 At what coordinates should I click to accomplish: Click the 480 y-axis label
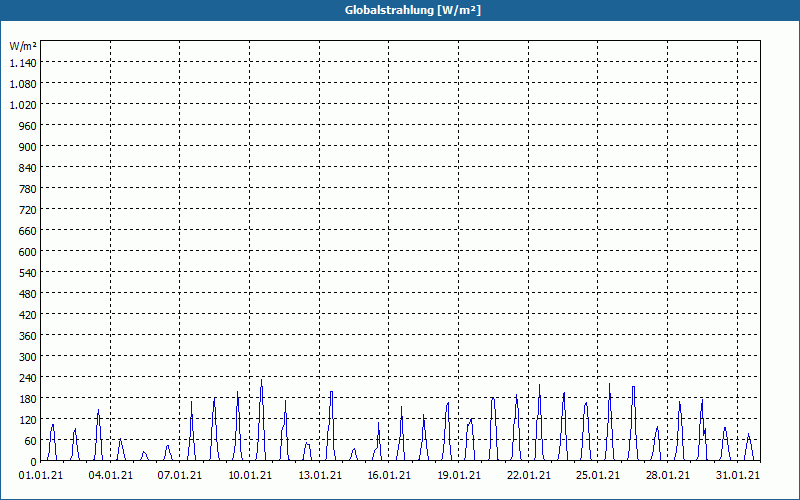(28, 294)
